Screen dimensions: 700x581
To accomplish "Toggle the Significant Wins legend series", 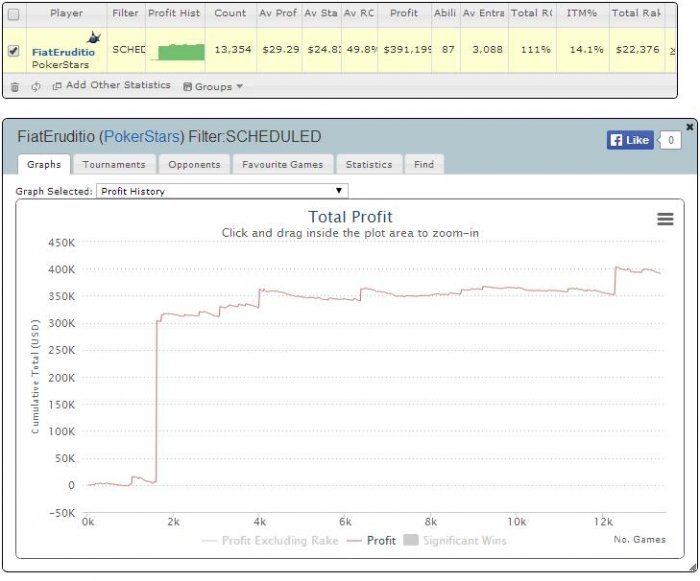I will coord(455,541).
